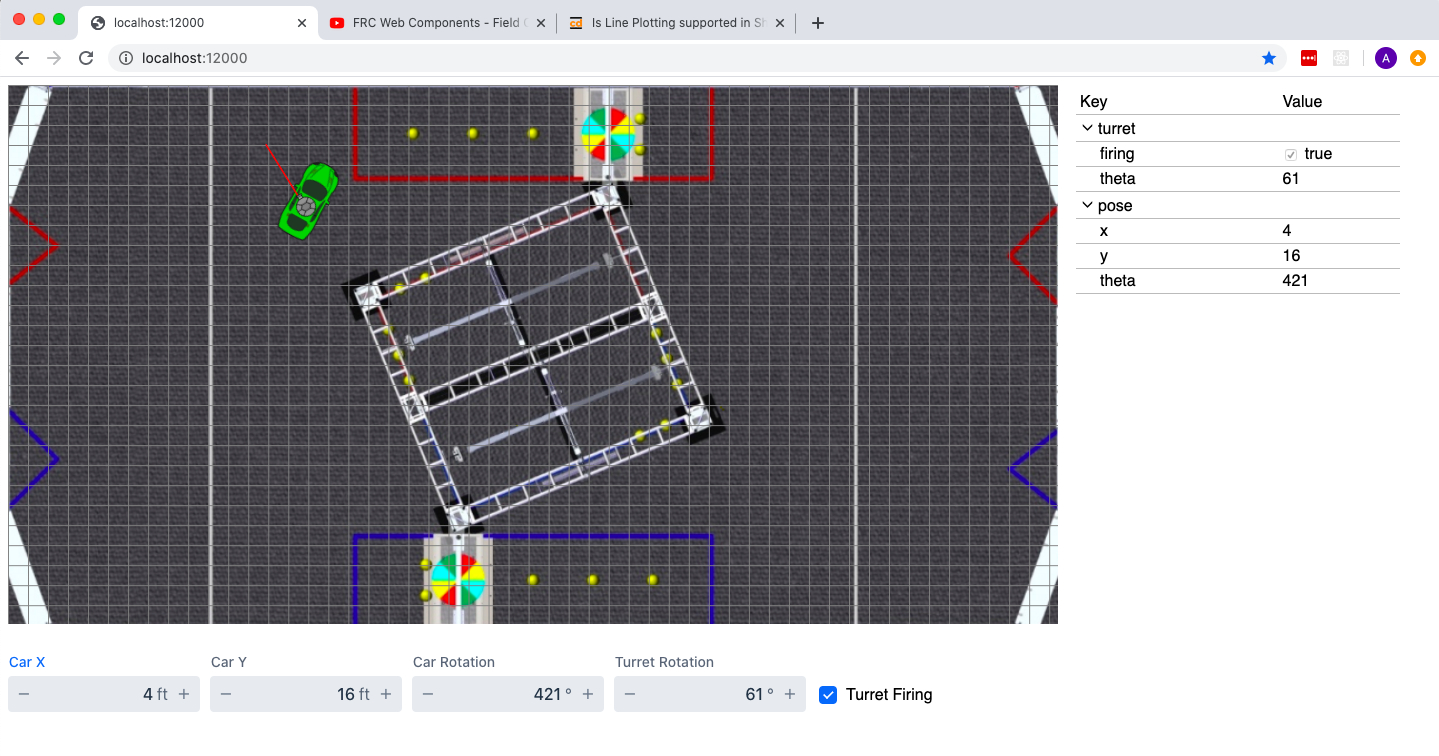
Task: Decrease Car X value with minus
Action: point(24,694)
